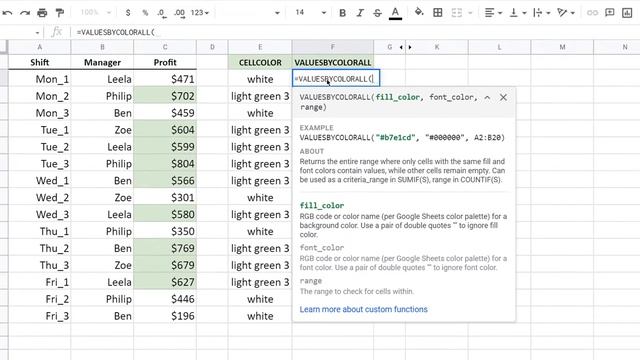Select the Thu_2 shift cell
Viewport: 640px width, 360px height.
[40, 248]
